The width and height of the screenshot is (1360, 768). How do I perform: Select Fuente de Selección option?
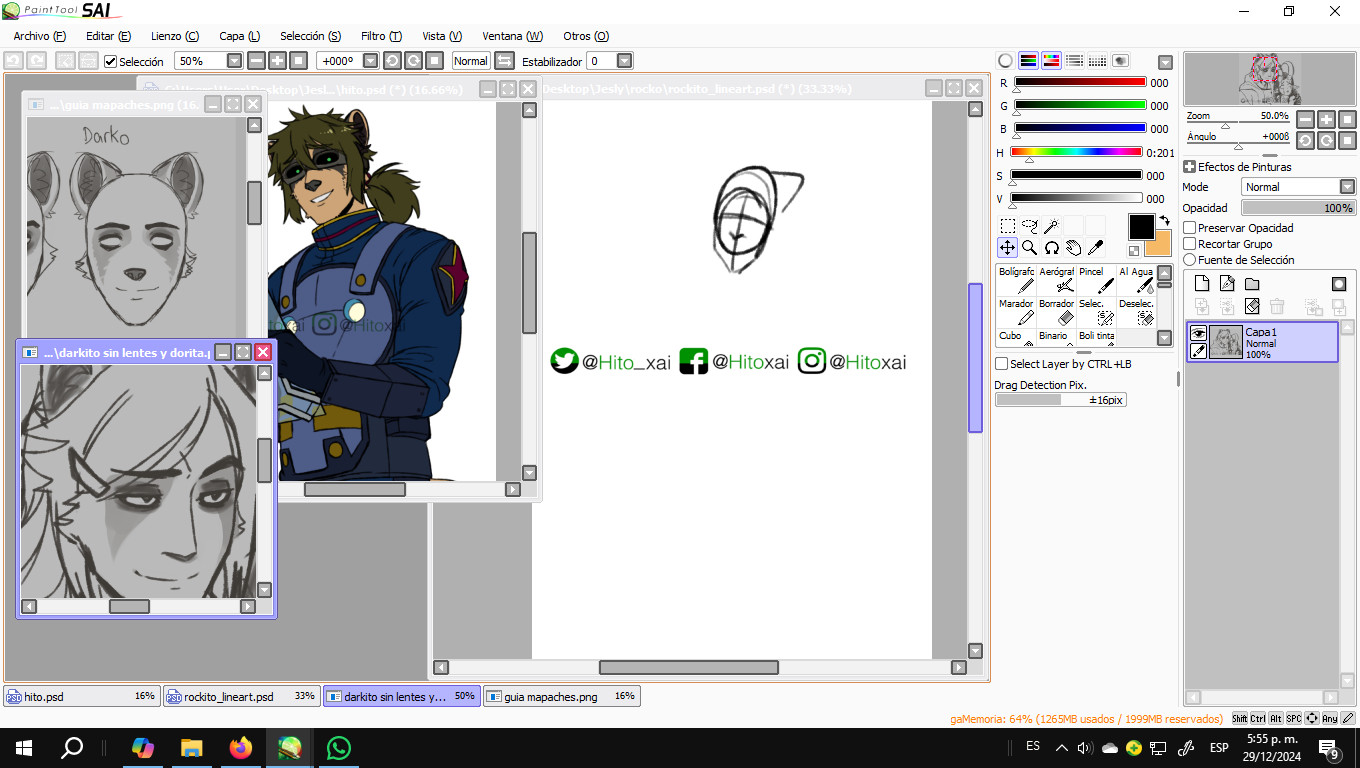[x=1190, y=260]
